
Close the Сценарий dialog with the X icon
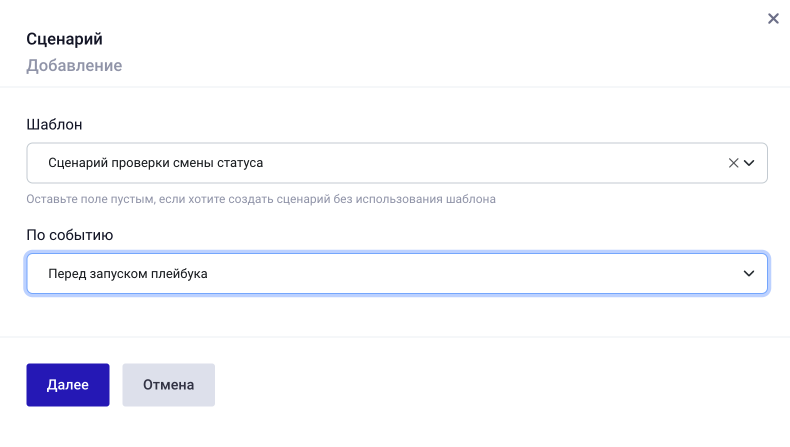point(773,19)
